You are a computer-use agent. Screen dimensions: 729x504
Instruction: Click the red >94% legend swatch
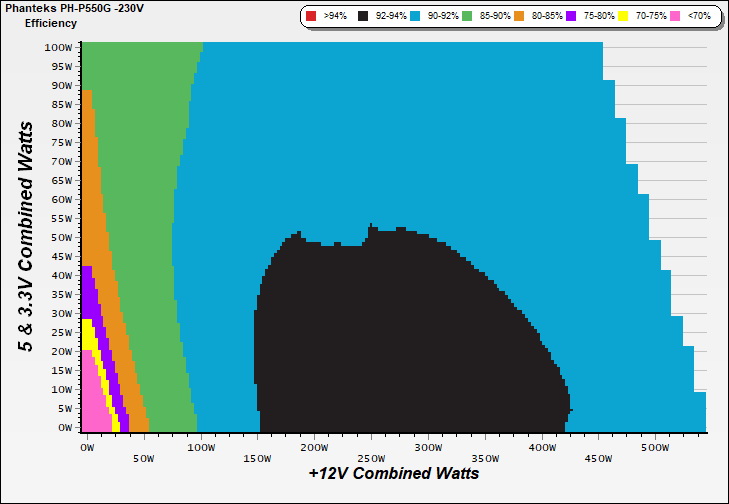click(x=311, y=16)
